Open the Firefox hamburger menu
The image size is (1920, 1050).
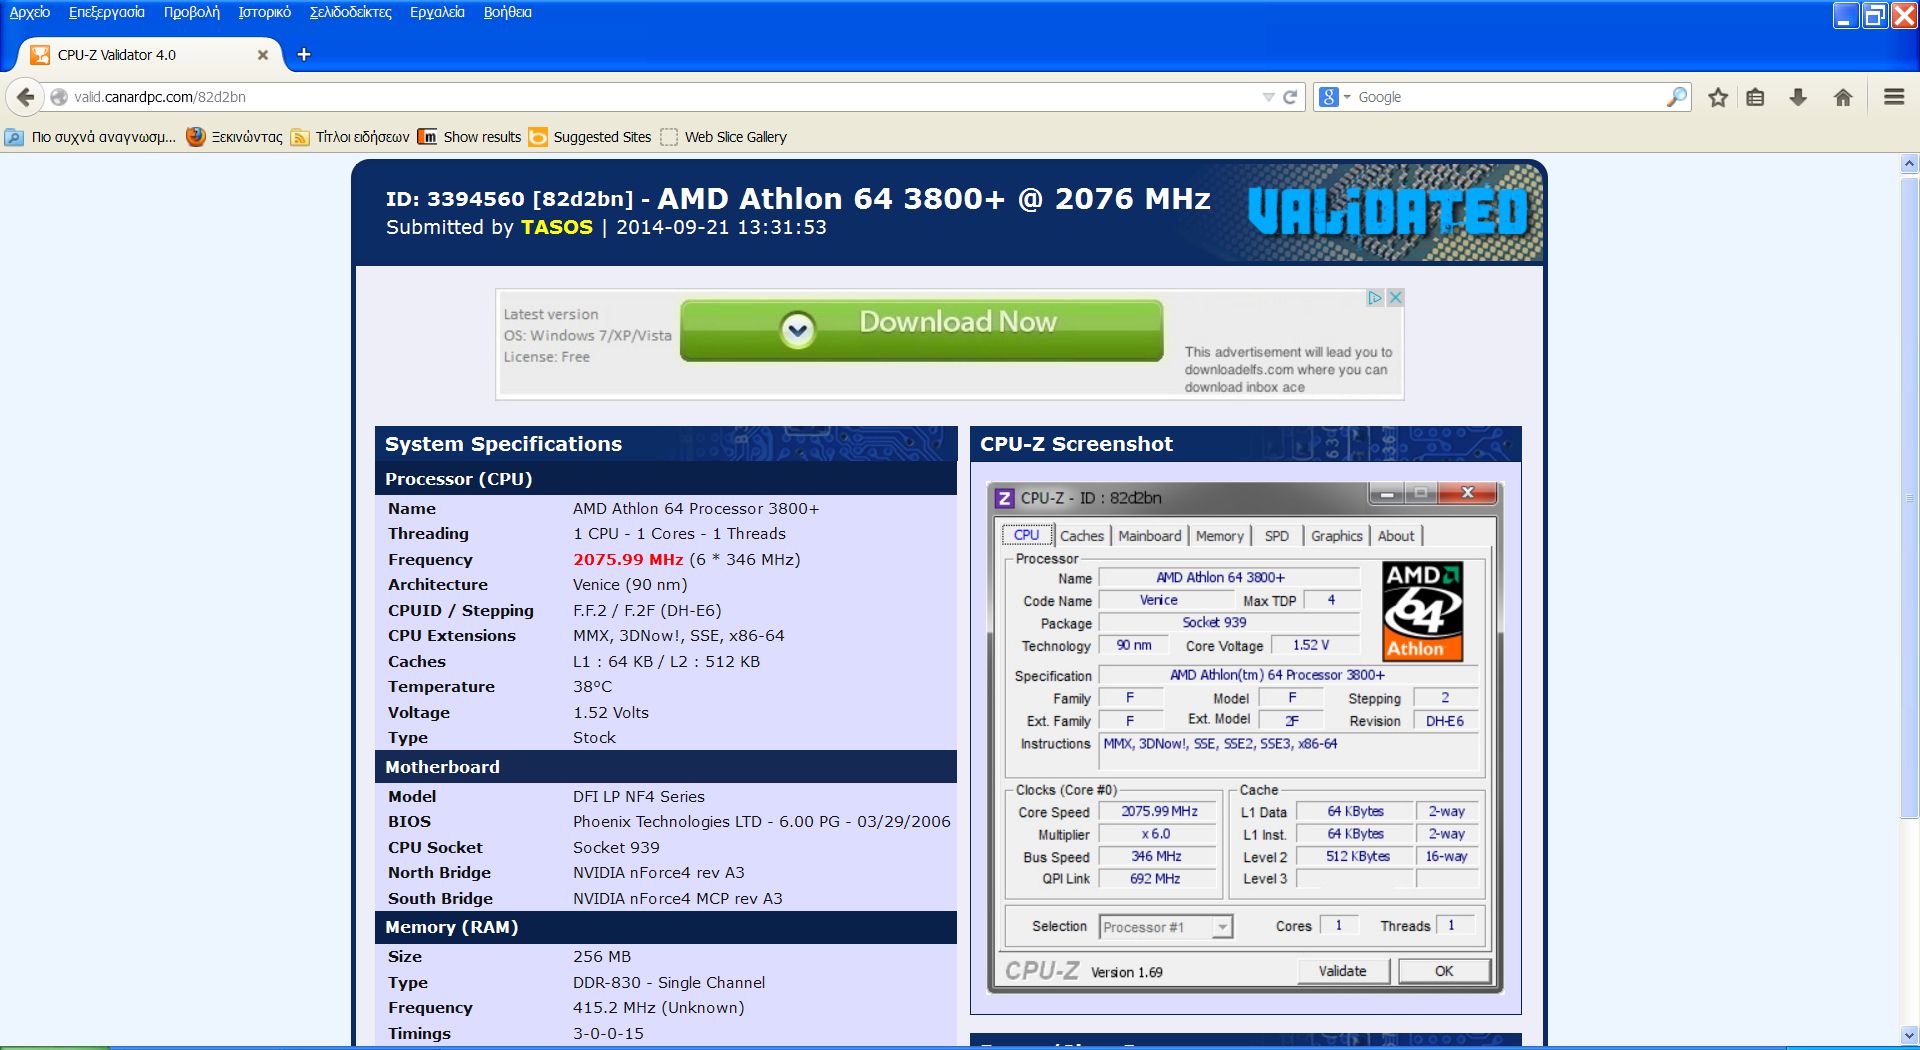pyautogui.click(x=1894, y=97)
